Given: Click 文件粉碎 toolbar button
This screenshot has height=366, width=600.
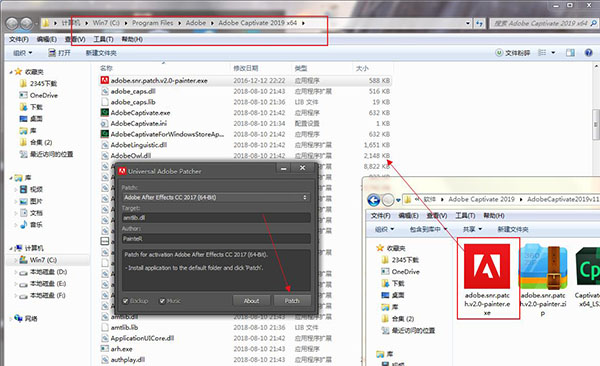Looking at the screenshot, I should pos(513,53).
